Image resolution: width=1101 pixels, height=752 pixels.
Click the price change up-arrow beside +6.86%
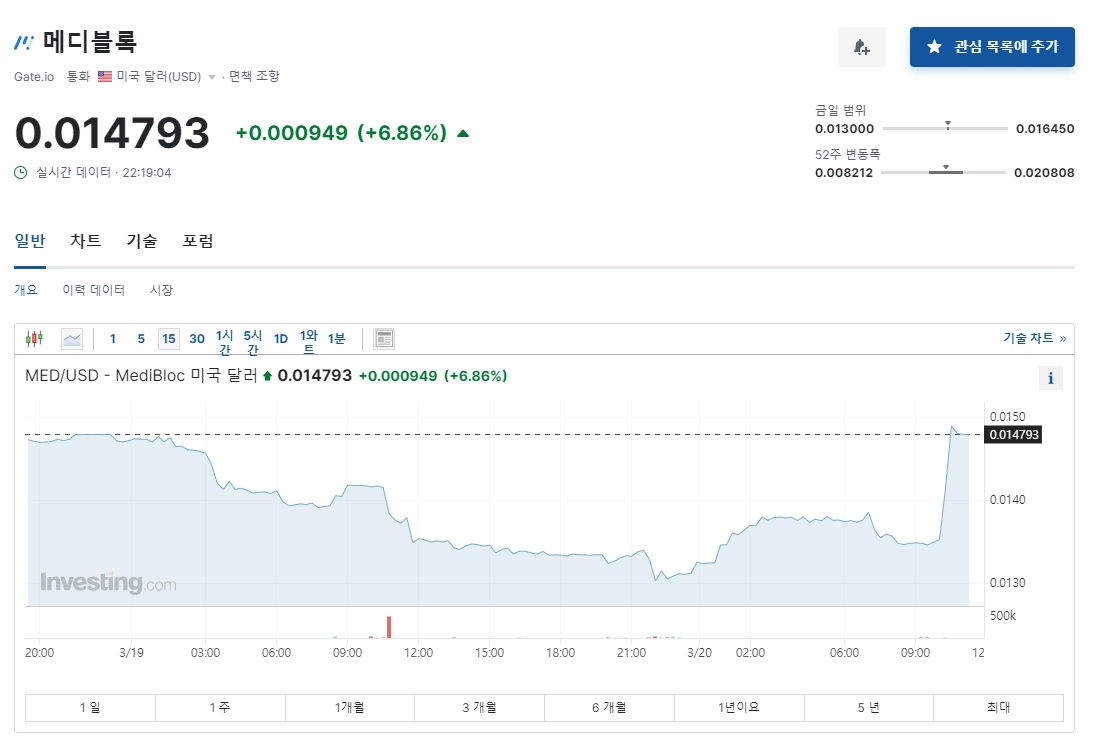click(x=463, y=133)
